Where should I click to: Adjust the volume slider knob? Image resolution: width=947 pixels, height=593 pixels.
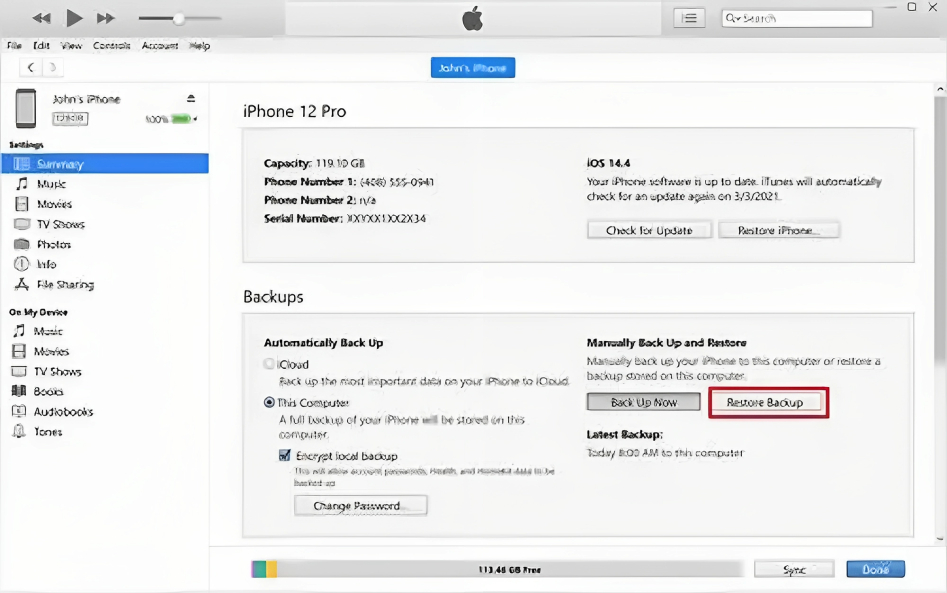pyautogui.click(x=179, y=19)
